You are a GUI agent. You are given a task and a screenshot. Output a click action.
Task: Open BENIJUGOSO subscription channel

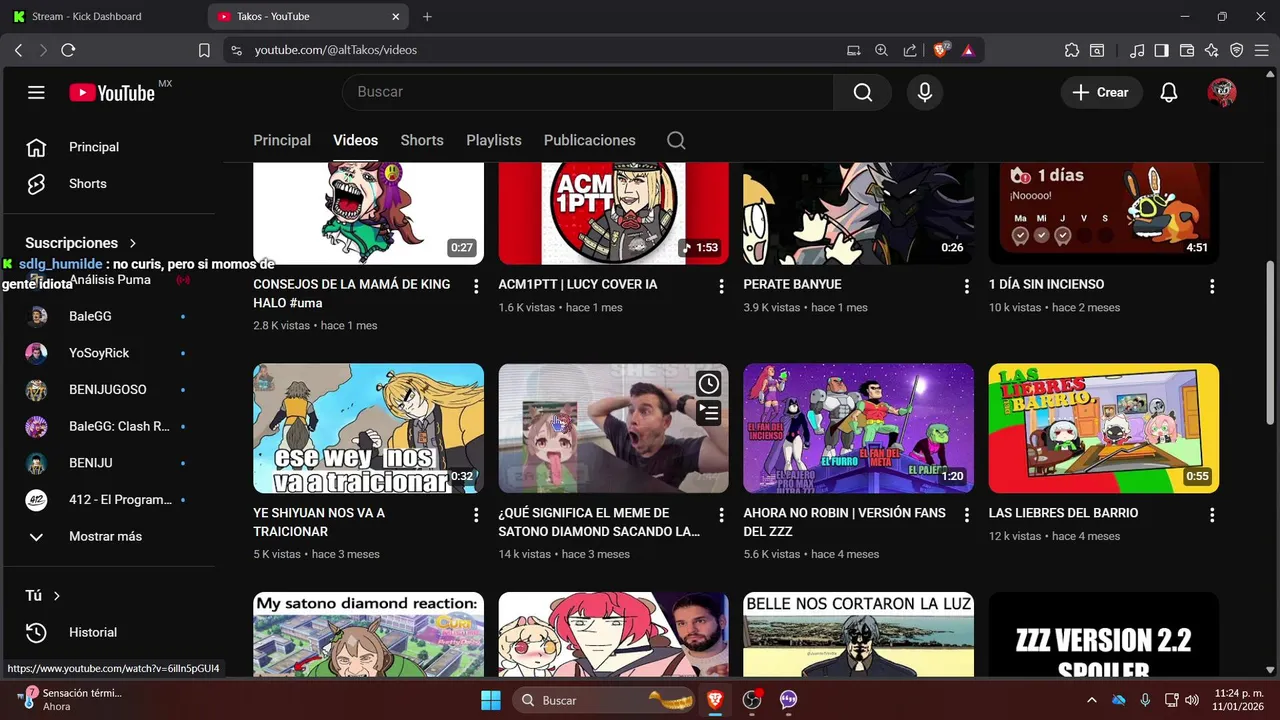[x=108, y=390]
